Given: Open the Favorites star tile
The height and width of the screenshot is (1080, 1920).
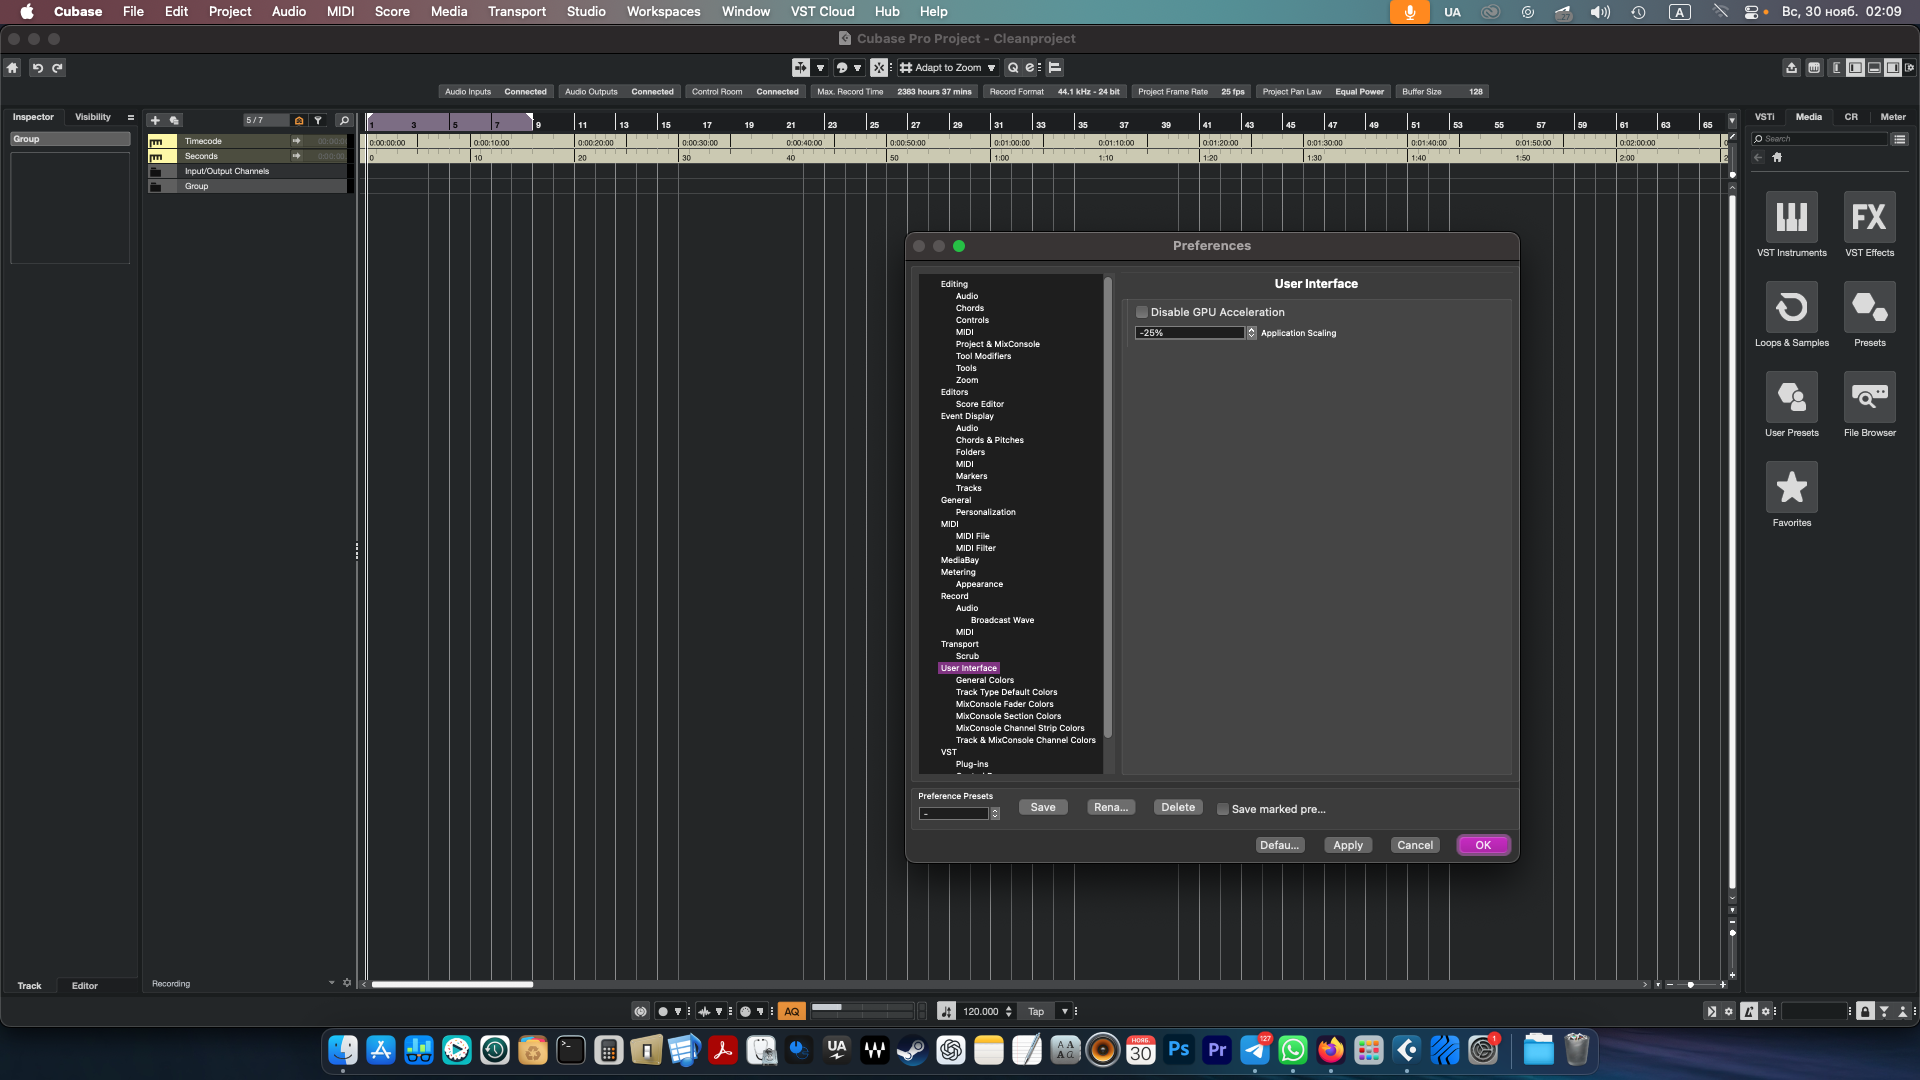Looking at the screenshot, I should 1791,488.
